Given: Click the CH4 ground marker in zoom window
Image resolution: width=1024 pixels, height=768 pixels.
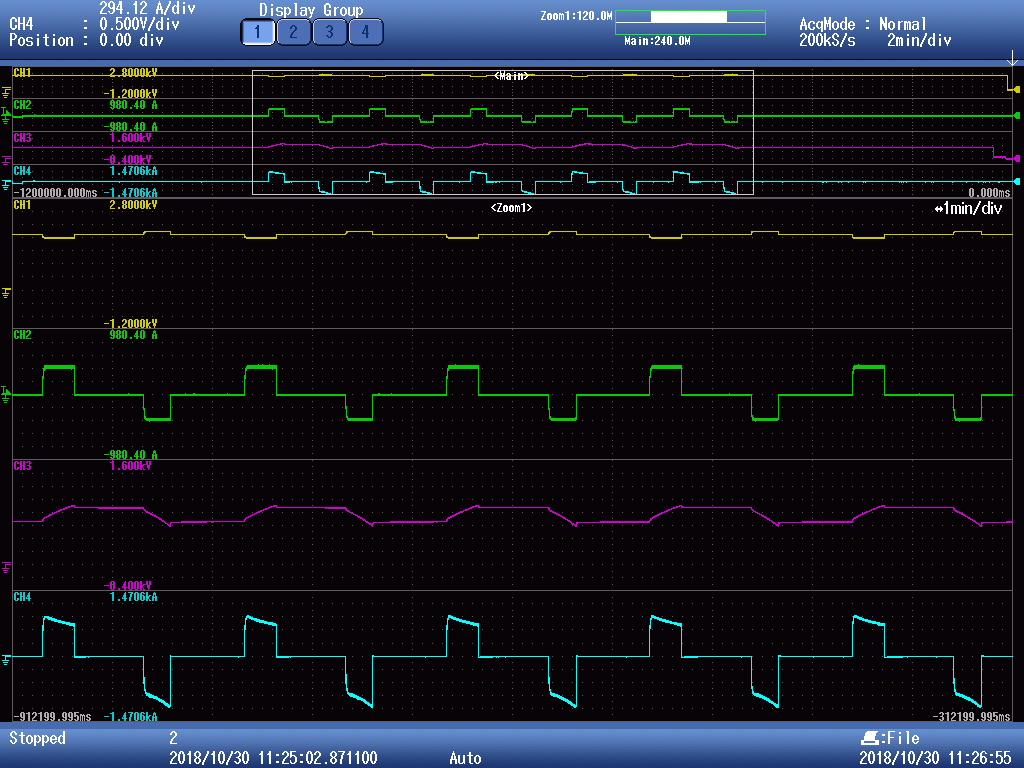Looking at the screenshot, I should click(7, 657).
